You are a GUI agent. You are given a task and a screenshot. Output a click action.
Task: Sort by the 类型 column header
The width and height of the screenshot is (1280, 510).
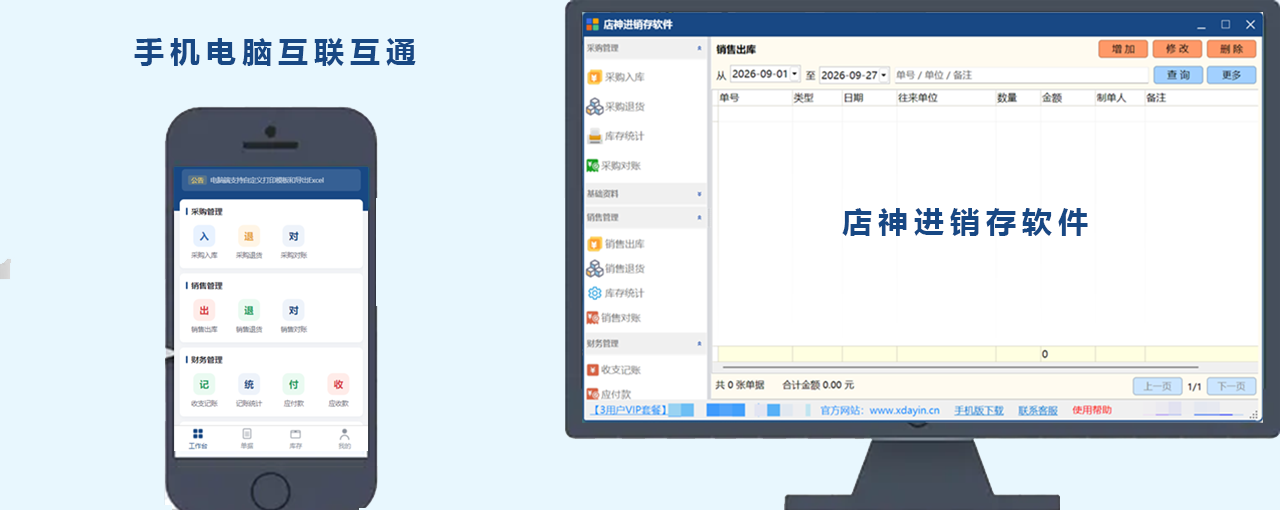pyautogui.click(x=817, y=98)
